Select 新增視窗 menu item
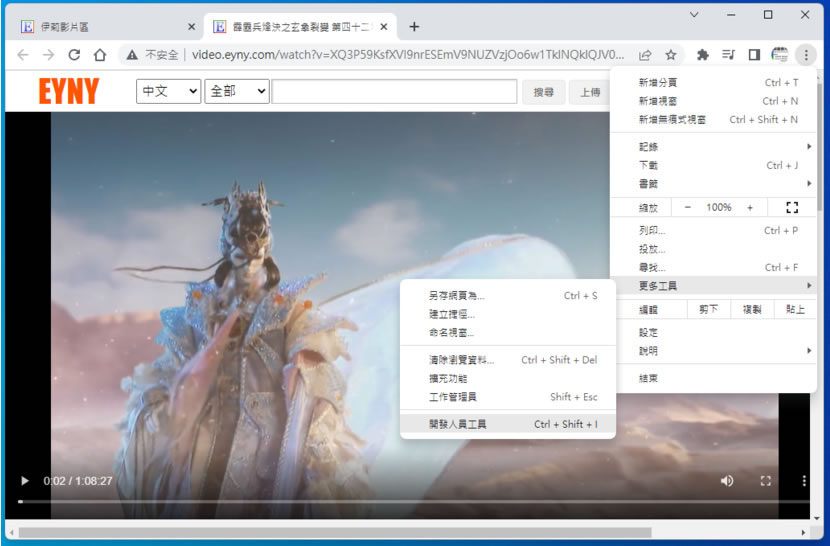The height and width of the screenshot is (546, 830). [x=712, y=101]
